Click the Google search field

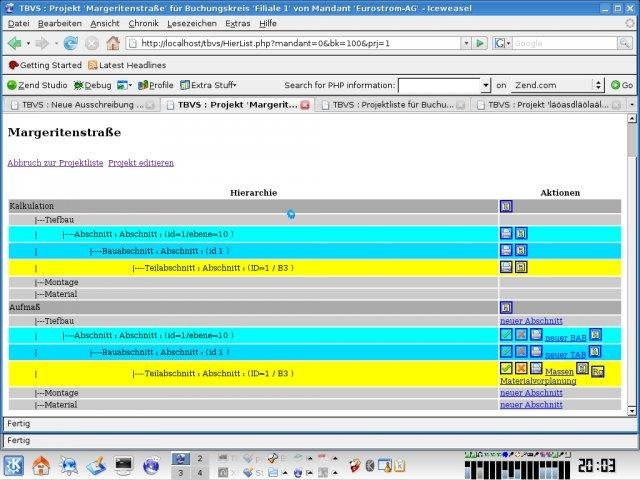click(x=564, y=43)
